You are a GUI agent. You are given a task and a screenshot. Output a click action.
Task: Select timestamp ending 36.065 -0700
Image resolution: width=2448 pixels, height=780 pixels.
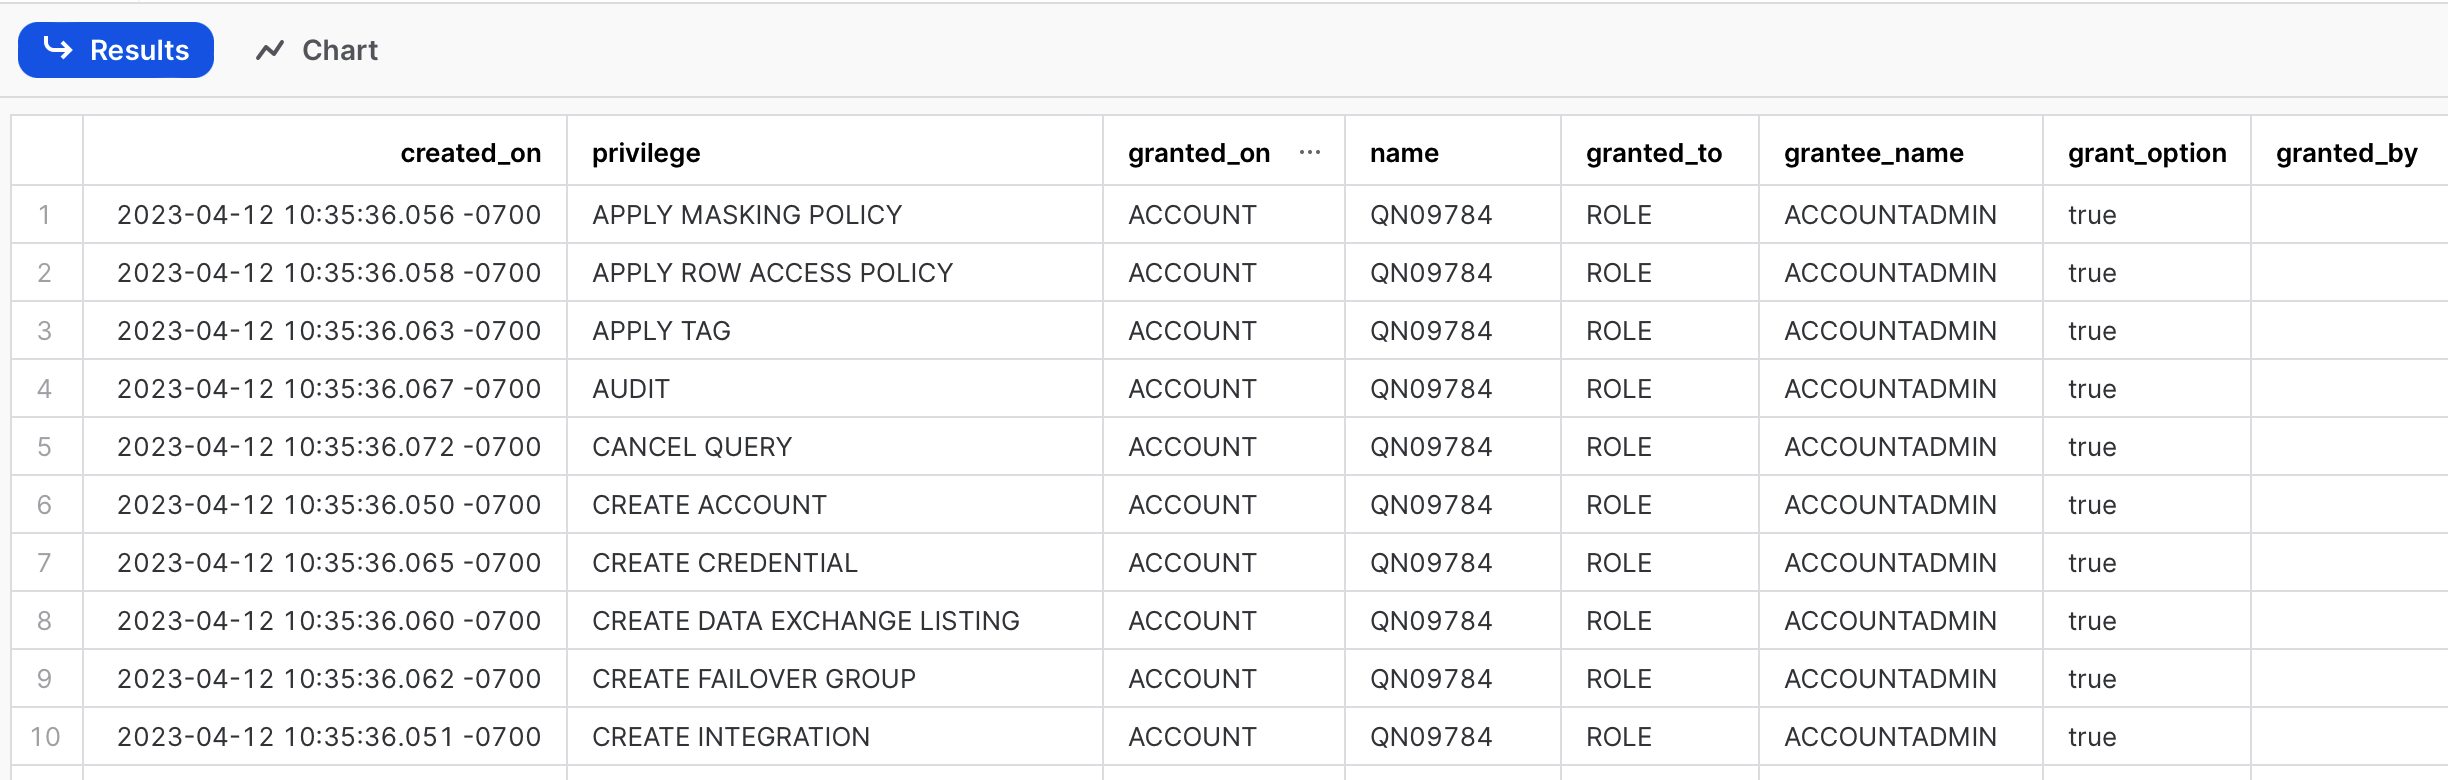pos(329,563)
